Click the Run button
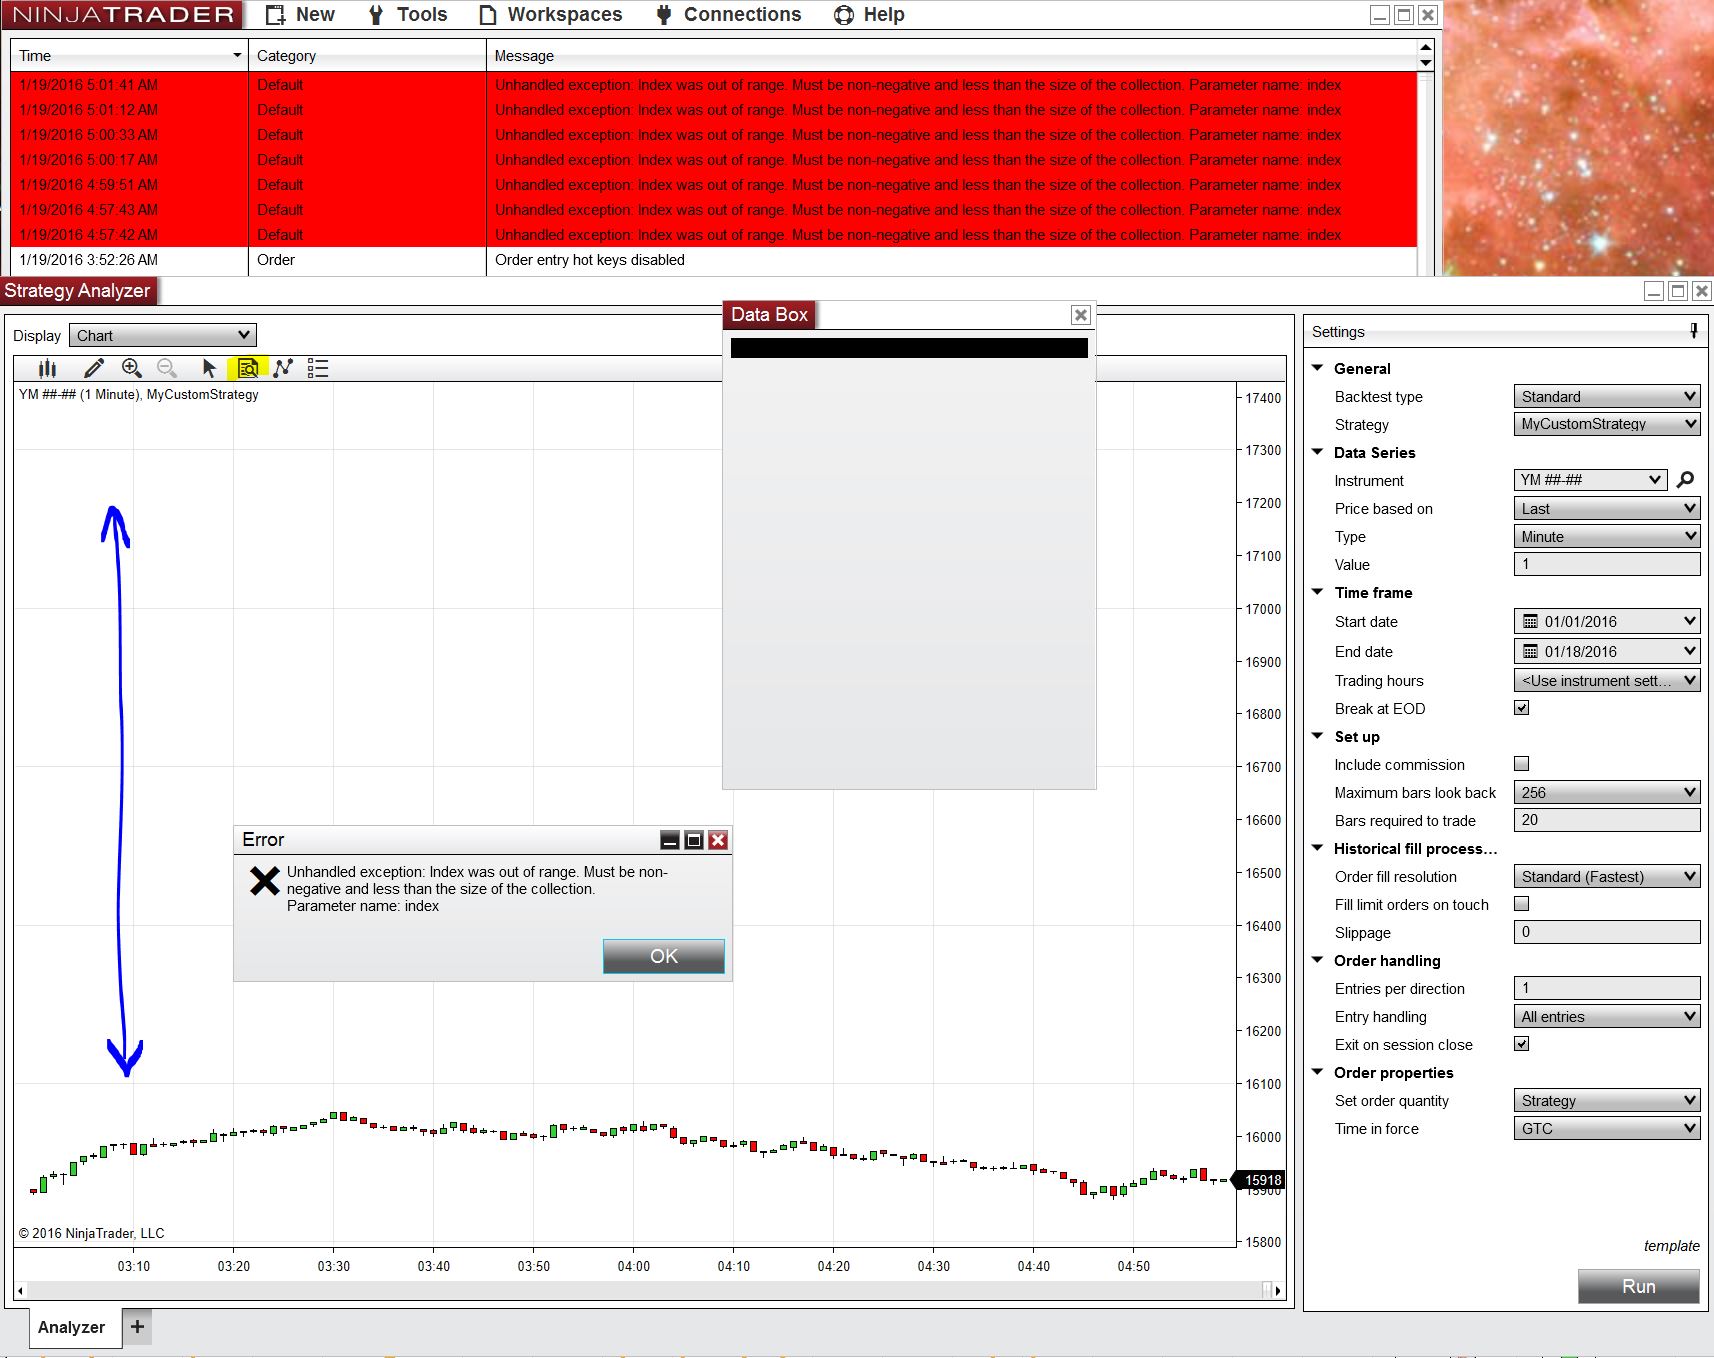1714x1358 pixels. [x=1639, y=1286]
